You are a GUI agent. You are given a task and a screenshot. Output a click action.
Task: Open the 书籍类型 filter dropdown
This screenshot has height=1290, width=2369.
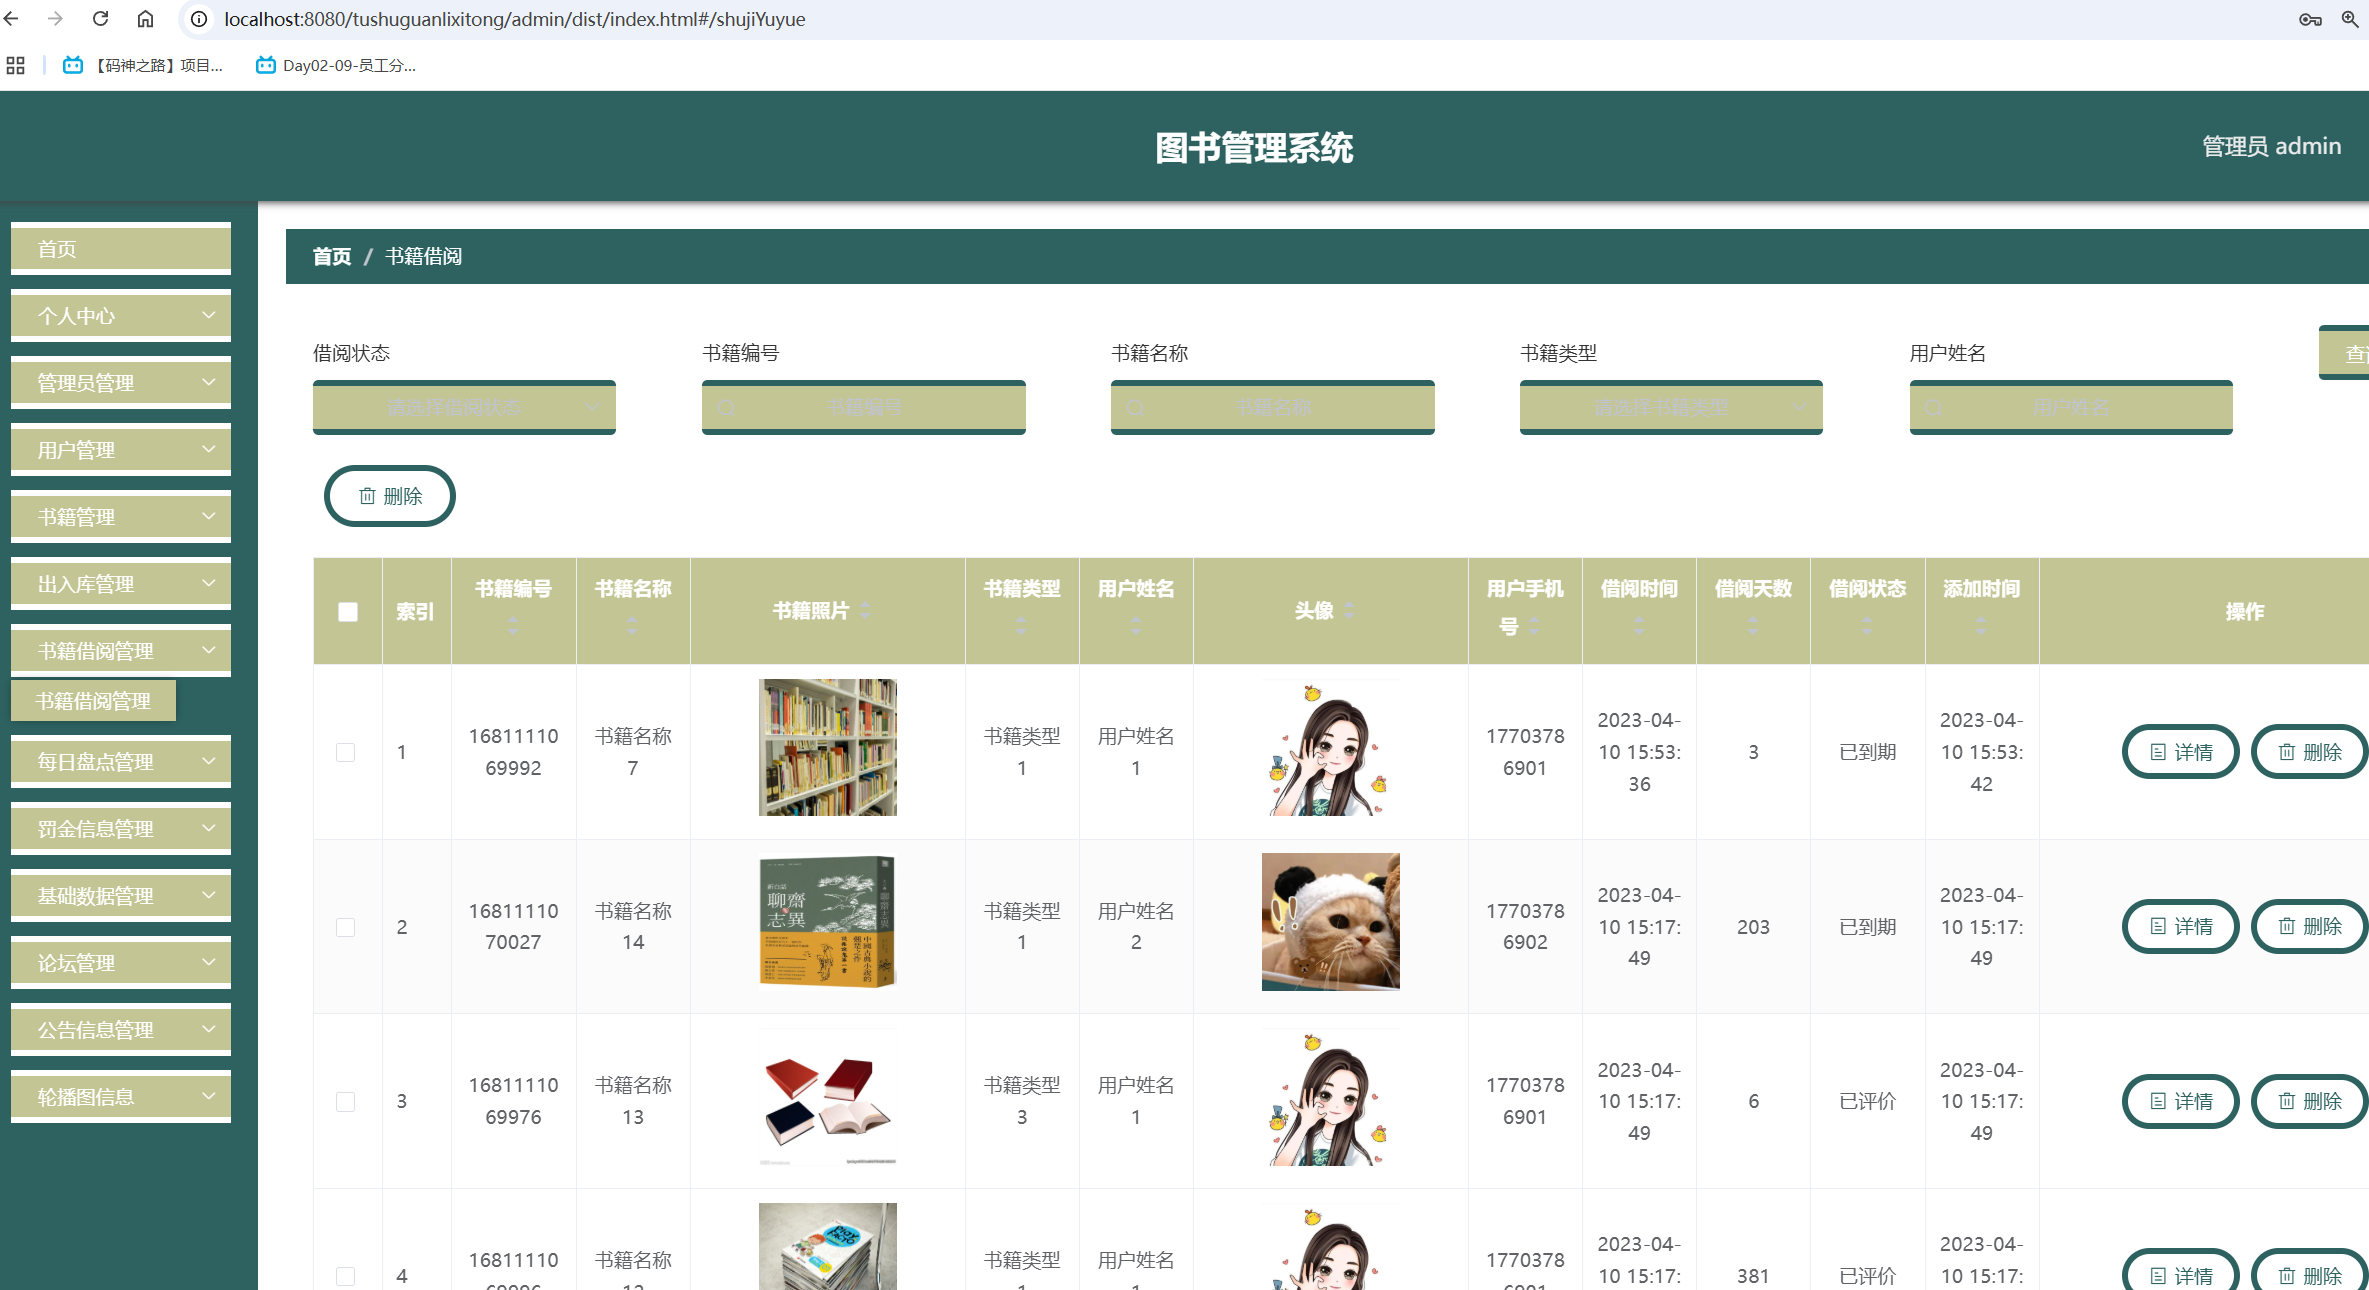[1671, 408]
